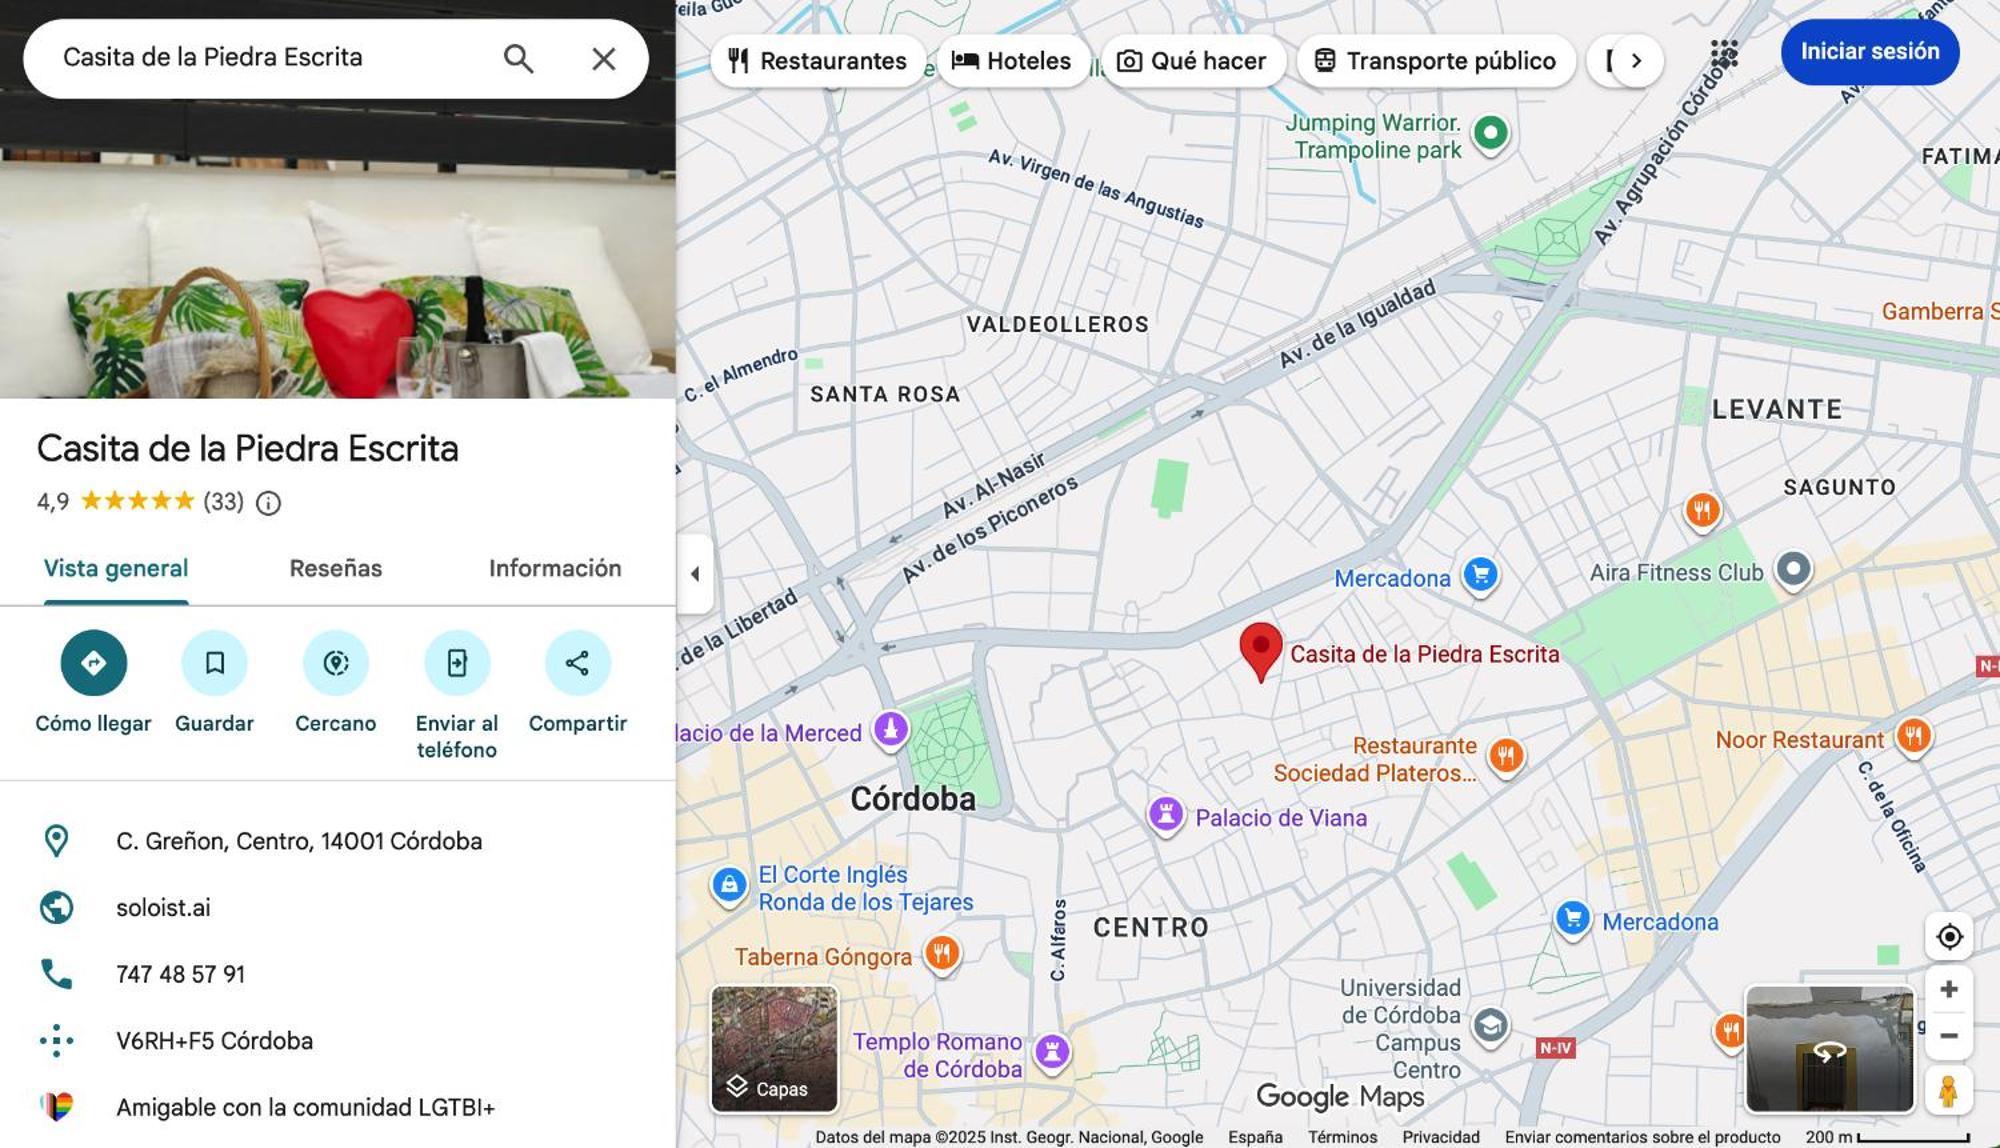The image size is (2000, 1148).
Task: Click the Templo Romano de Córdoba marker
Action: [x=1052, y=1052]
